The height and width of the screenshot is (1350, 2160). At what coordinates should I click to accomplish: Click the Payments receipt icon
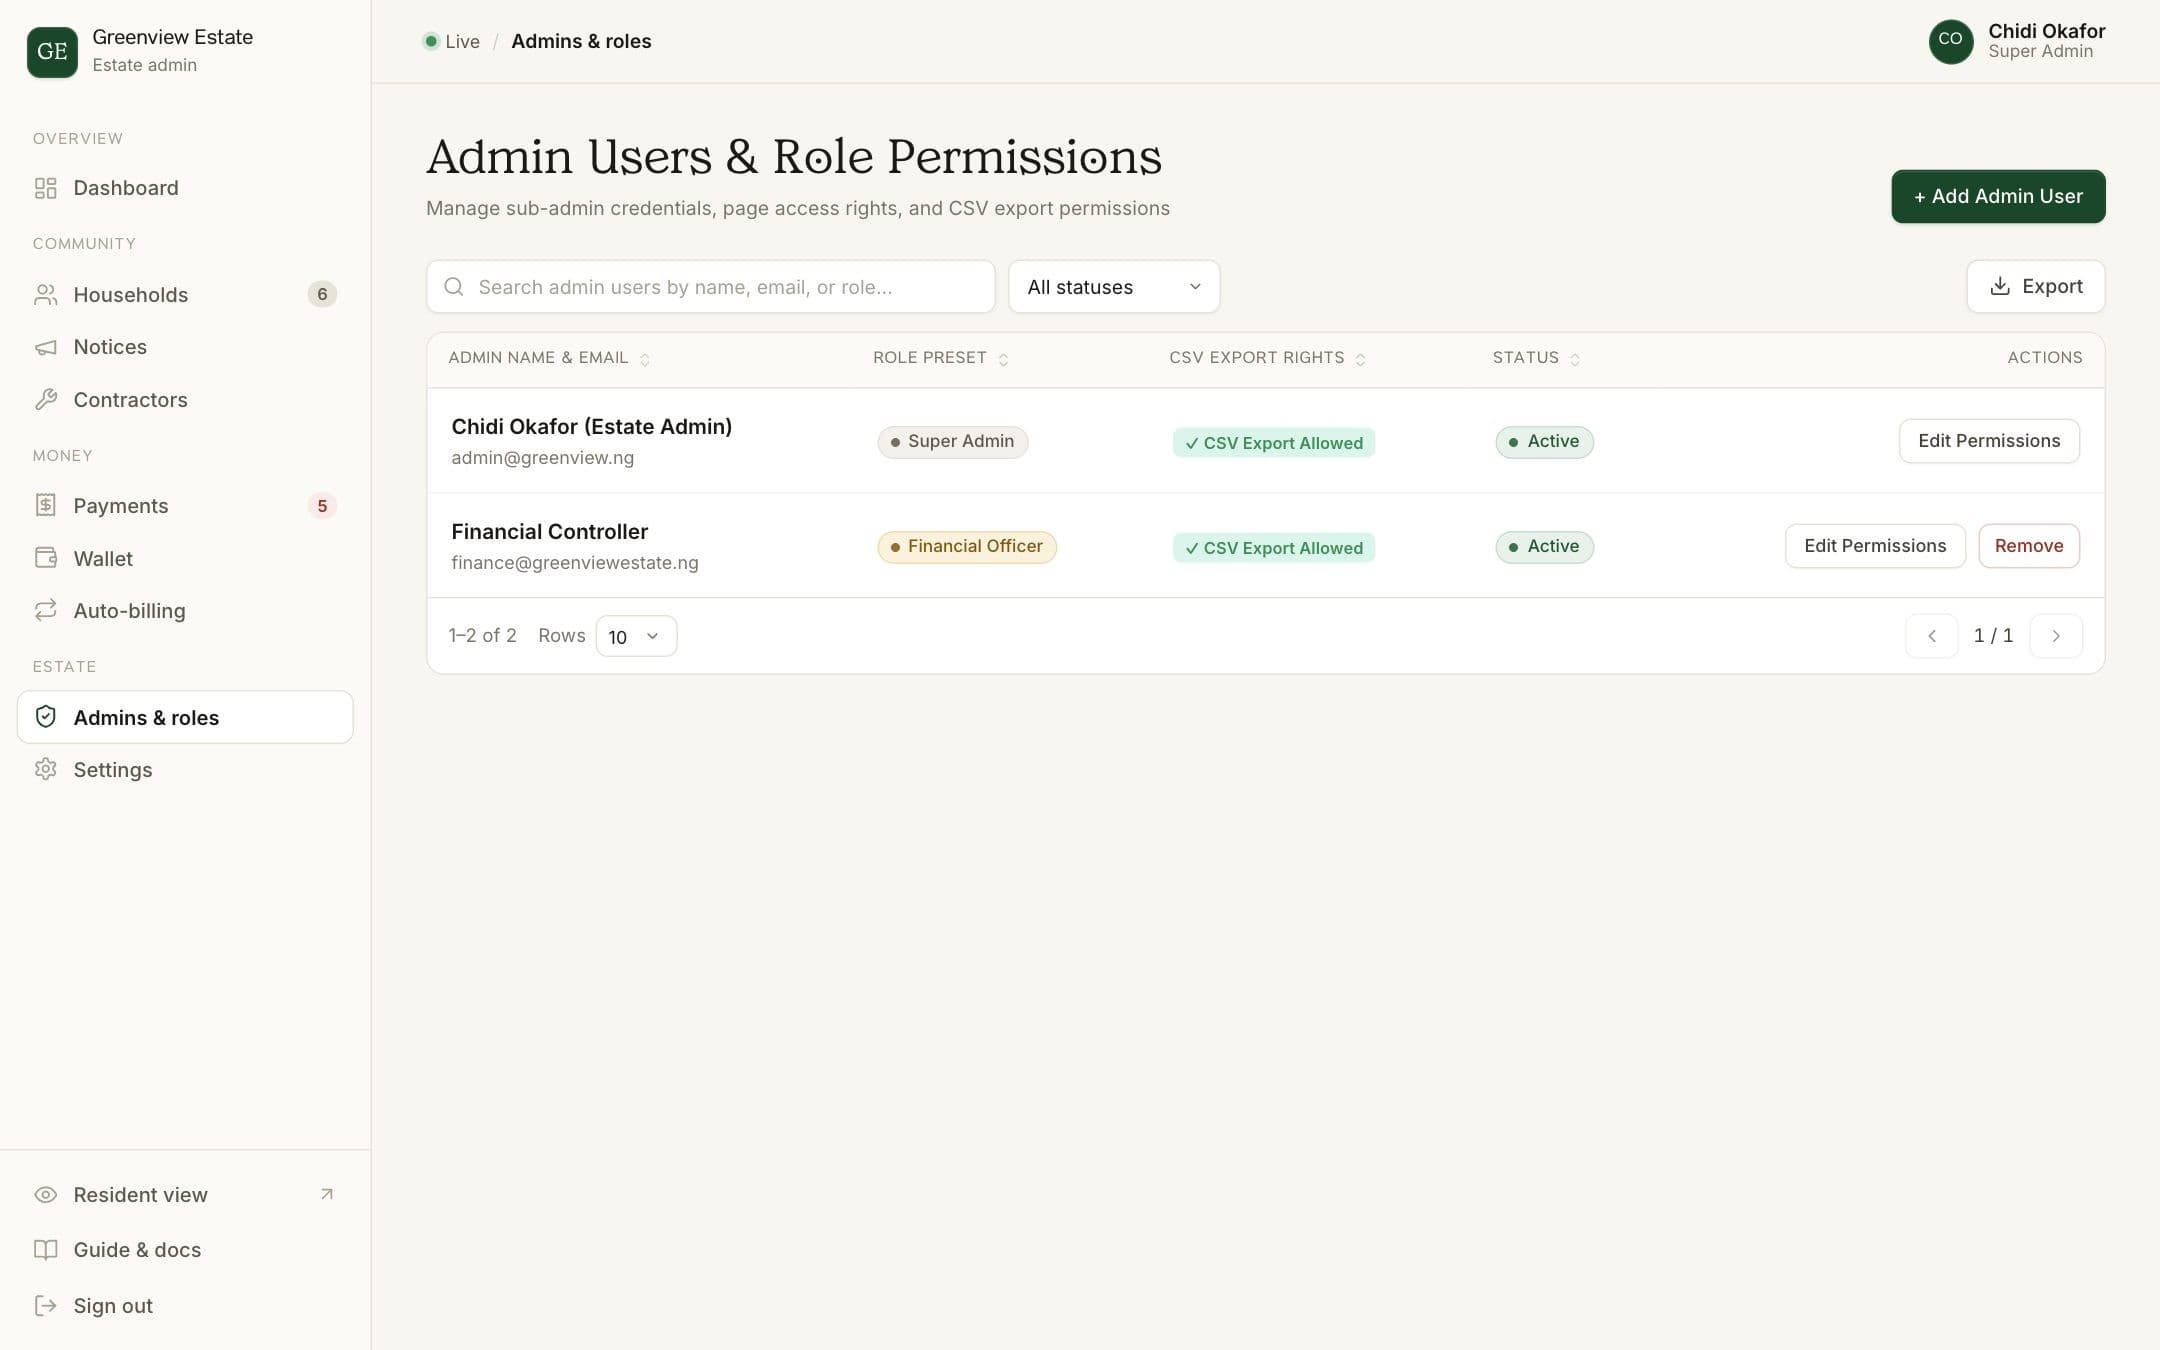click(x=46, y=506)
